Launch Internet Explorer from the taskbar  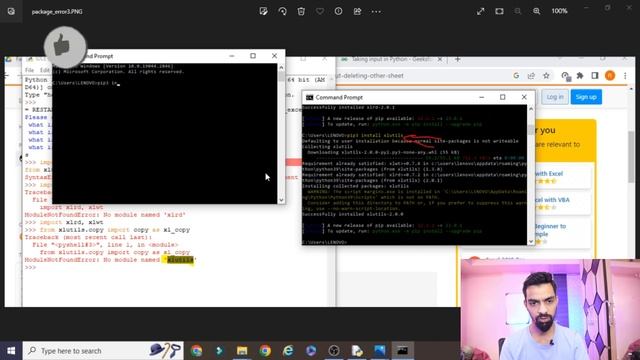(x=288, y=351)
